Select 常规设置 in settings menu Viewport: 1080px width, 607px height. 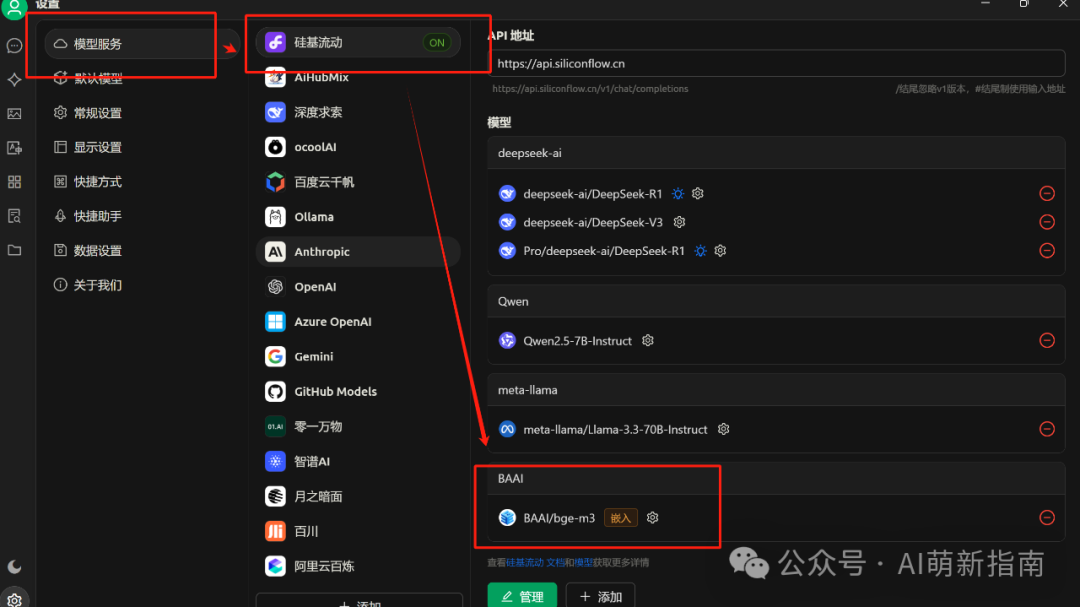pyautogui.click(x=142, y=113)
